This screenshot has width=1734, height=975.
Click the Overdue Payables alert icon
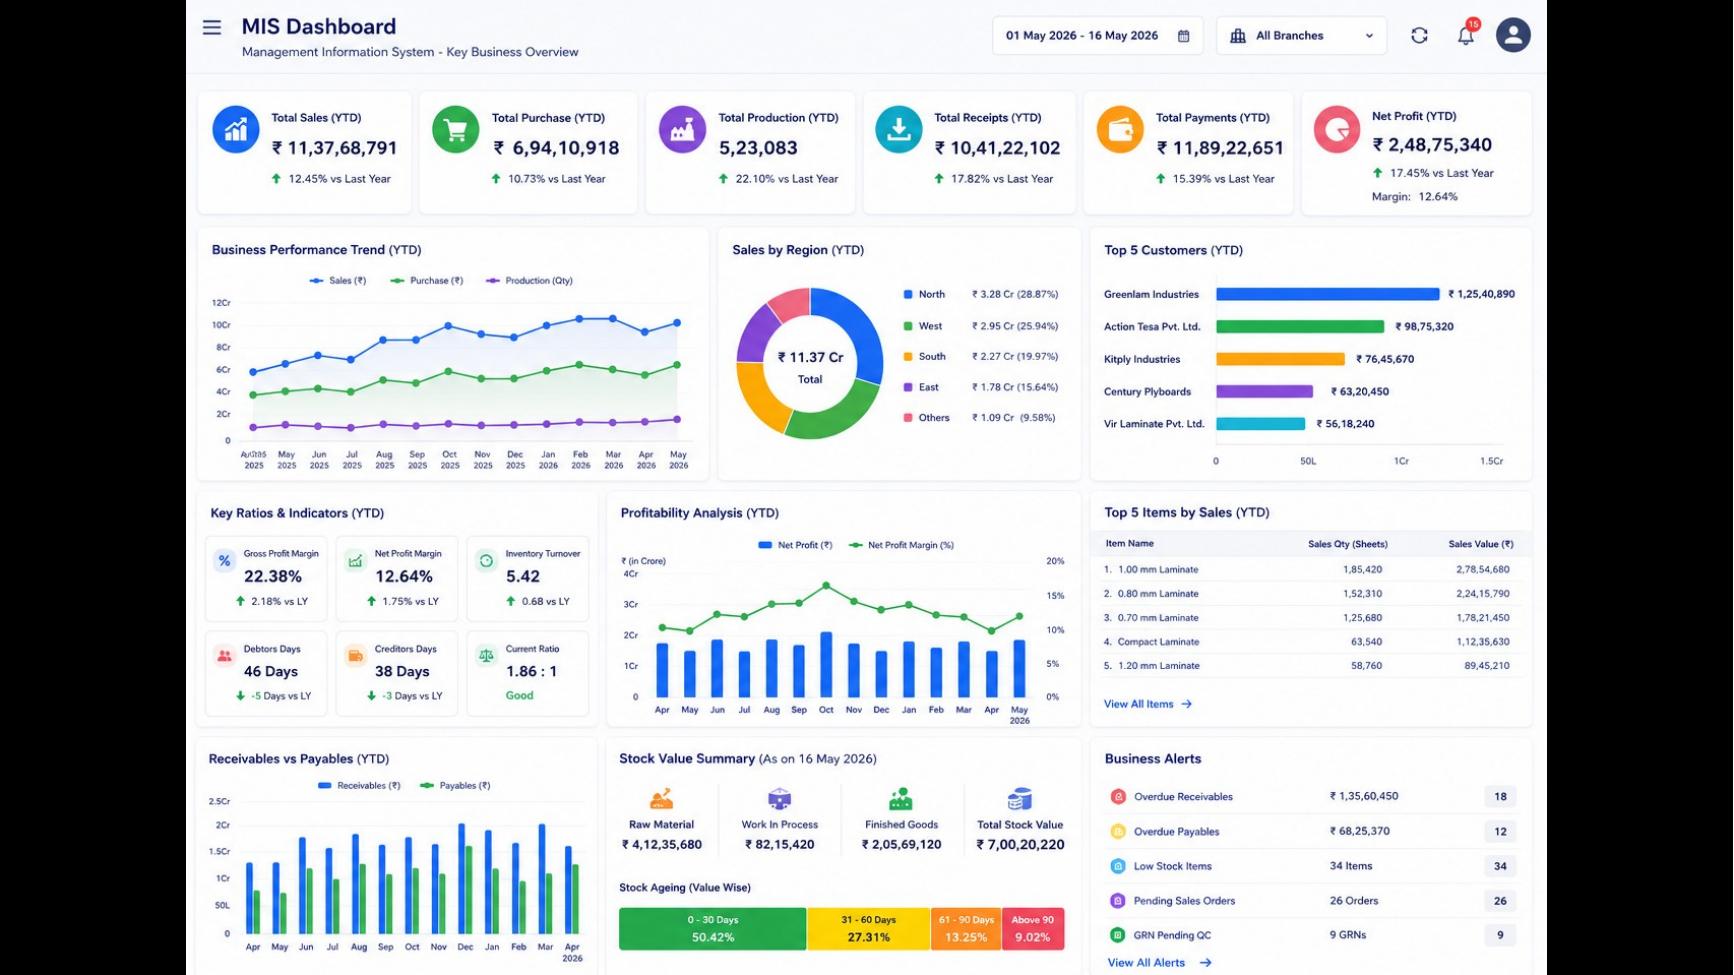point(1118,832)
